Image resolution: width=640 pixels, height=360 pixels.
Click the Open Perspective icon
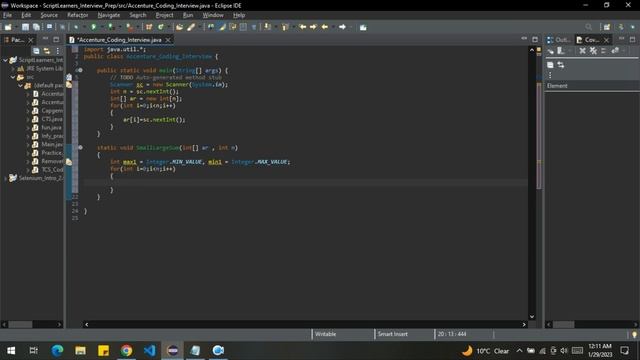[607, 27]
